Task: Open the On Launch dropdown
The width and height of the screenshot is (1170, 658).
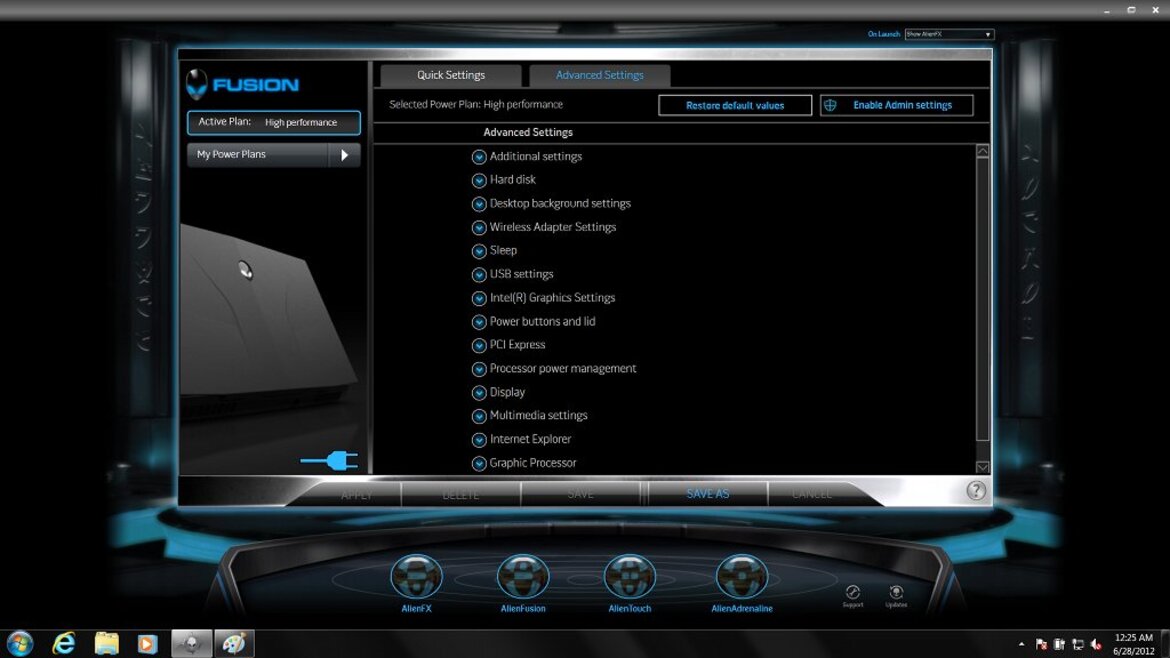Action: tap(949, 34)
